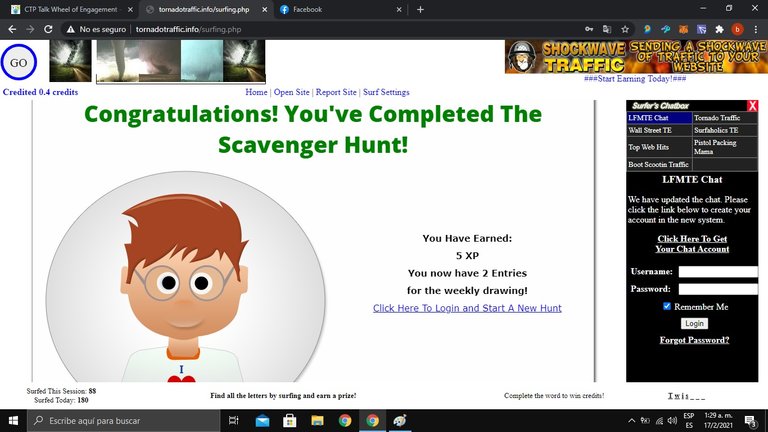
Task: Click the Report Site link
Action: pos(336,92)
